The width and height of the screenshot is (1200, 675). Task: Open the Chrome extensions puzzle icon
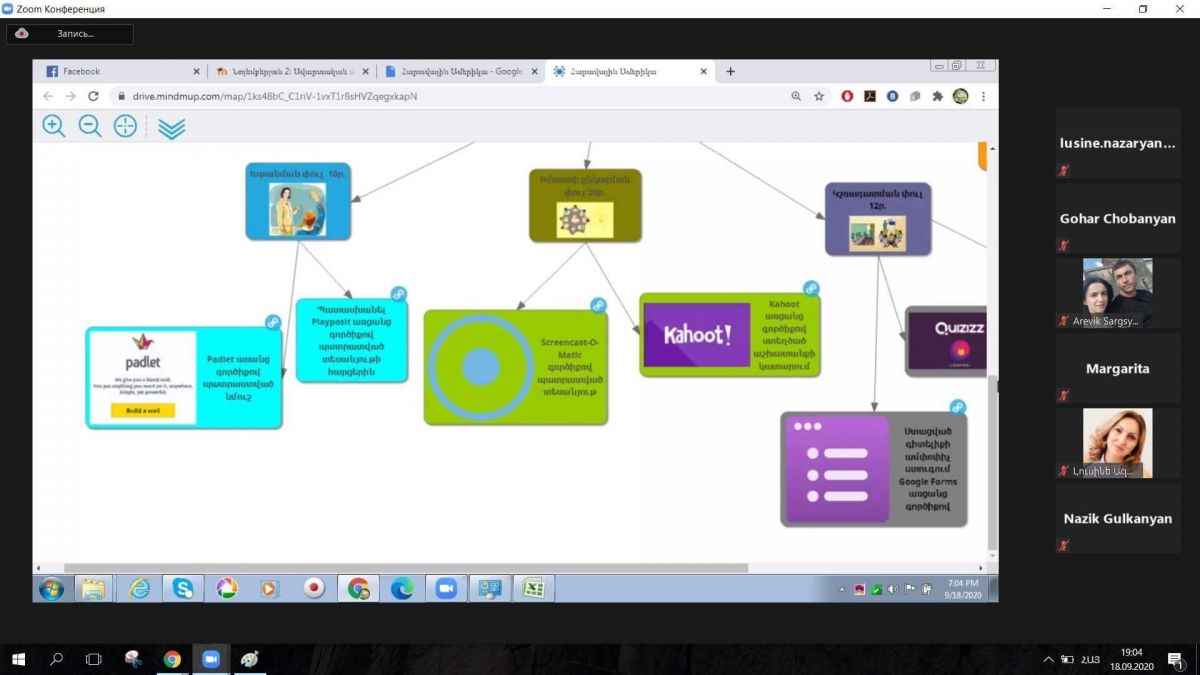click(937, 97)
